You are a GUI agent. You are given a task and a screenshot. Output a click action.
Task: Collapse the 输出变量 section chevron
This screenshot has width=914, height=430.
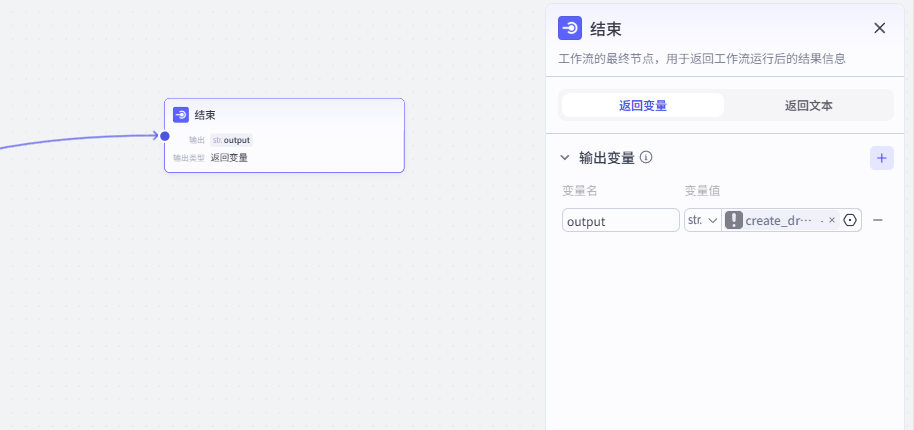(566, 158)
